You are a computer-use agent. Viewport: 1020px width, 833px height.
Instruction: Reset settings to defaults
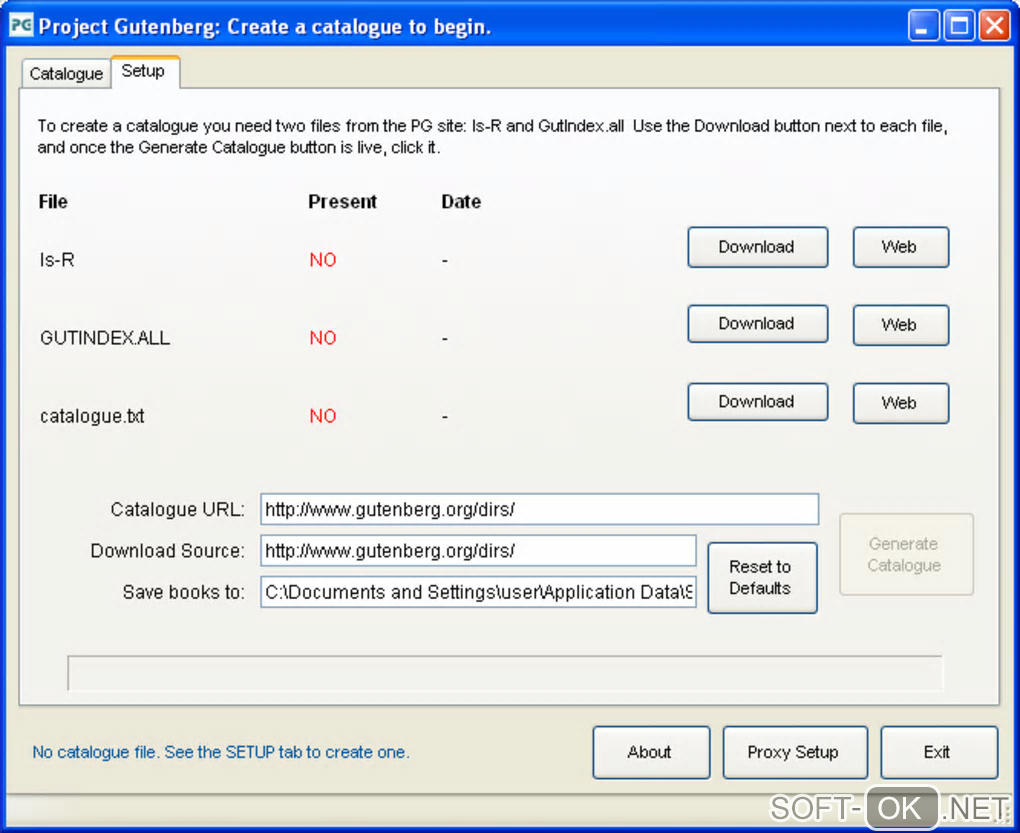click(x=762, y=577)
